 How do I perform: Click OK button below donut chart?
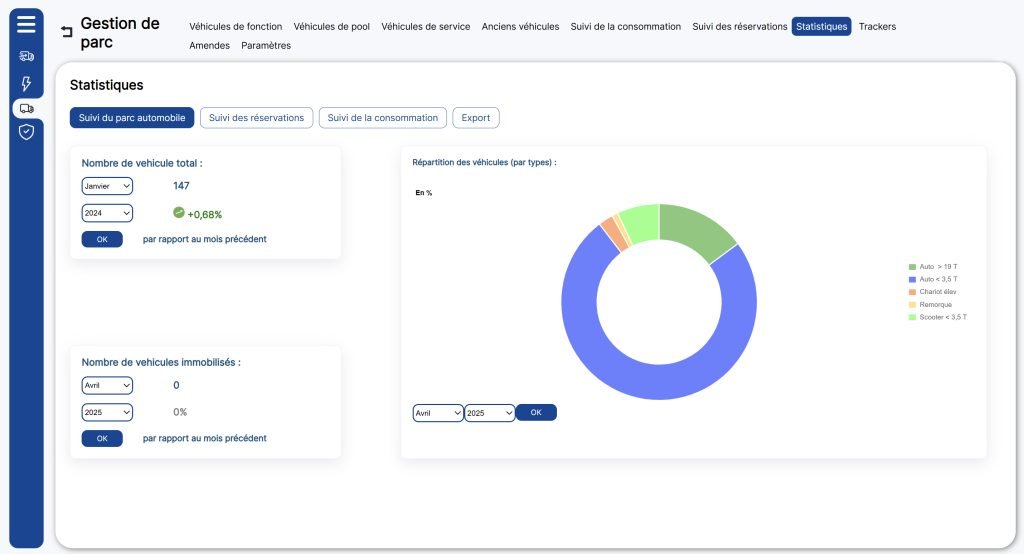(536, 412)
